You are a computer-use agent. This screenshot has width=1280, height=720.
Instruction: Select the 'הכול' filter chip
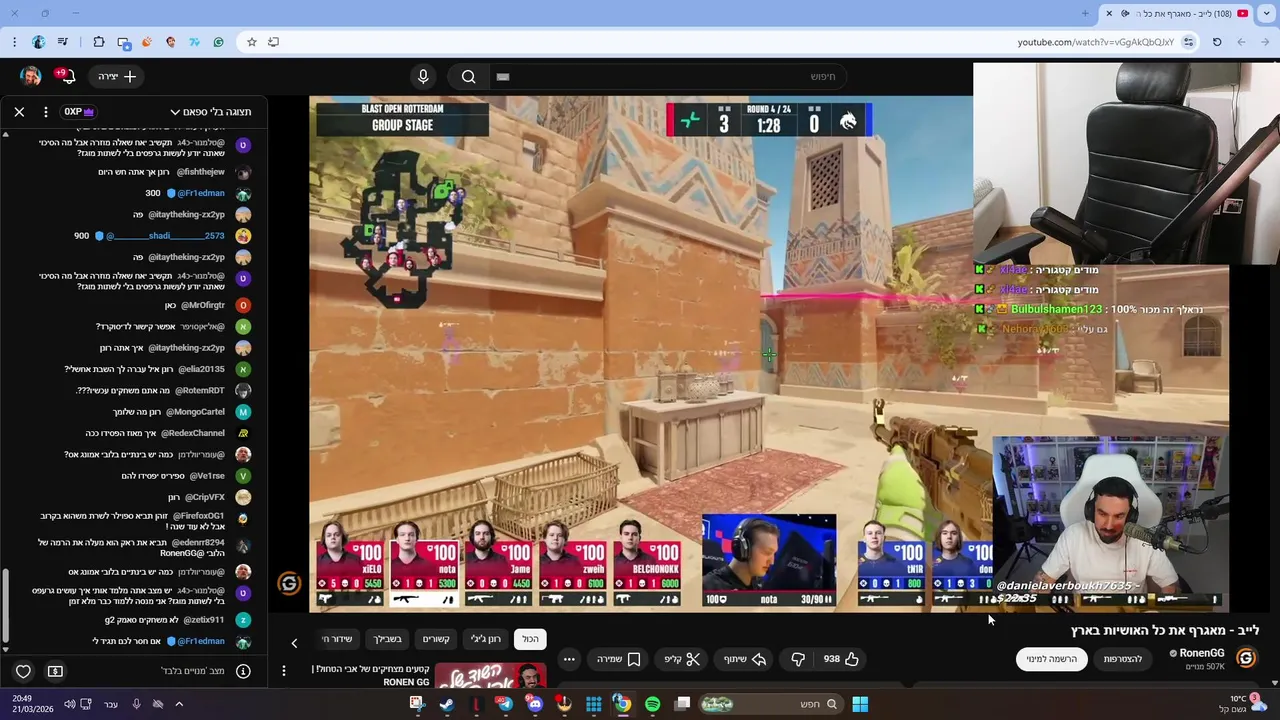click(x=530, y=639)
